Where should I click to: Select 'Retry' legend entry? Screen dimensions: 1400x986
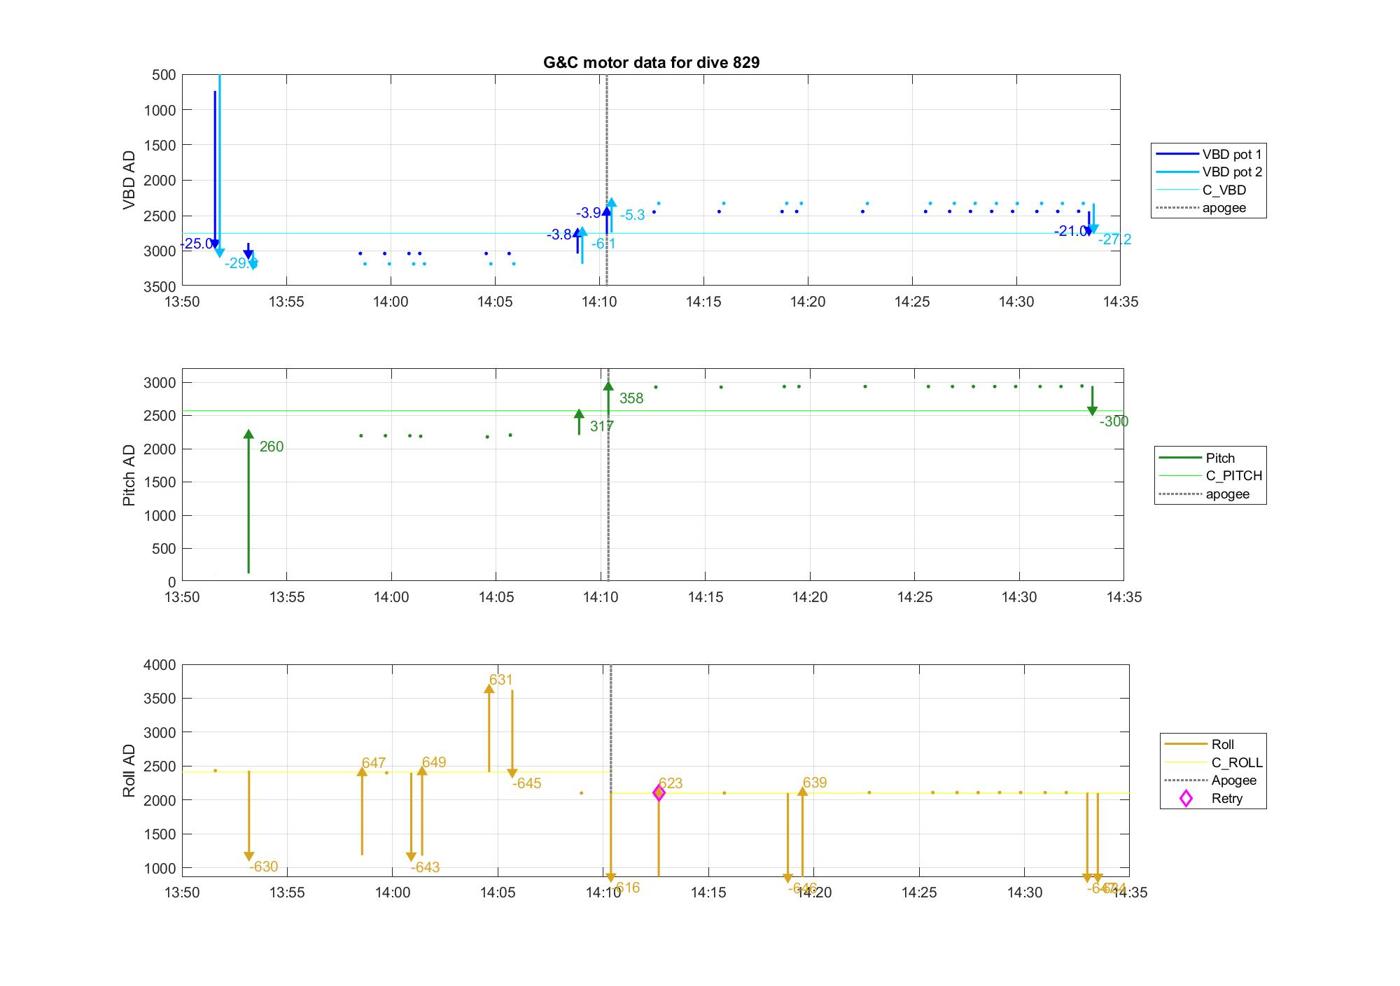click(1209, 798)
